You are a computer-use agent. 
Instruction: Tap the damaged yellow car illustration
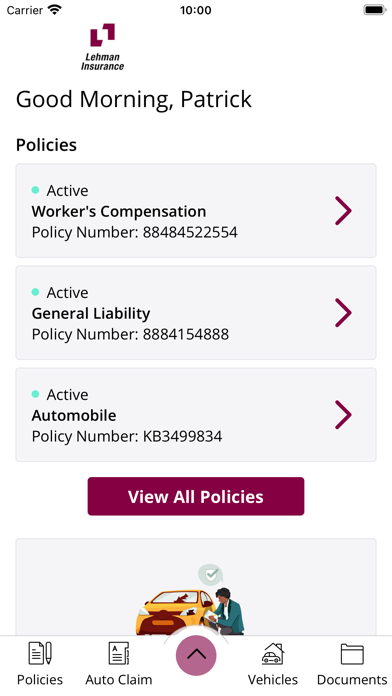click(175, 612)
